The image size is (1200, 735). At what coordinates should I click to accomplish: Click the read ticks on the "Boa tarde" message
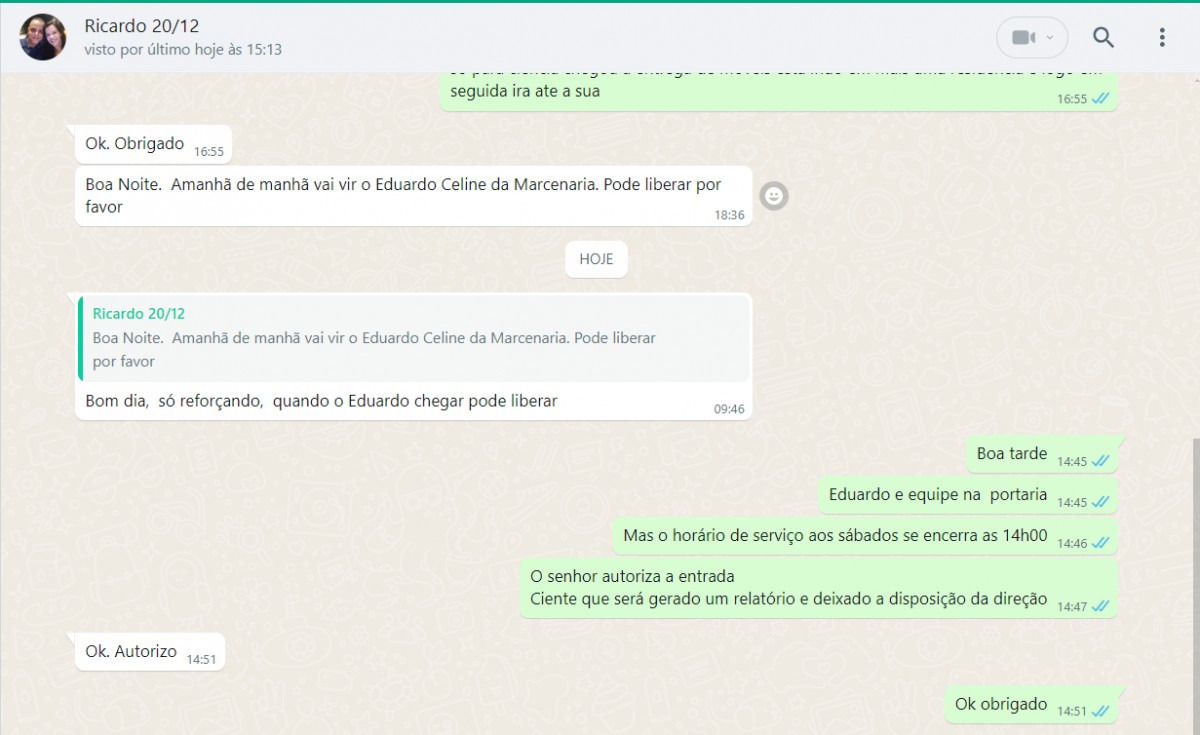click(1101, 461)
